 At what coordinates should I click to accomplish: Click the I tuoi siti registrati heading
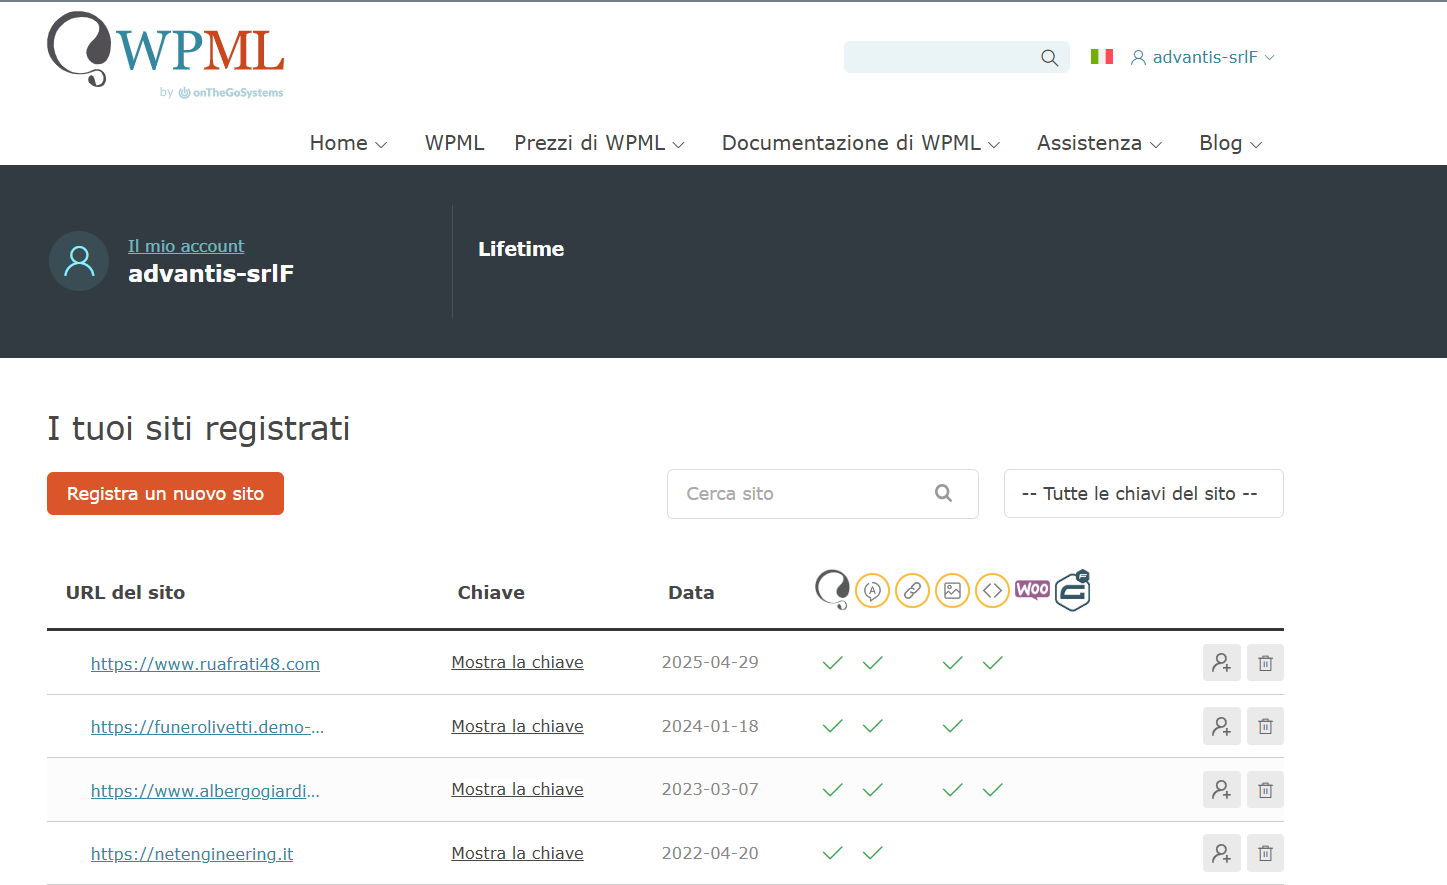[x=199, y=428]
